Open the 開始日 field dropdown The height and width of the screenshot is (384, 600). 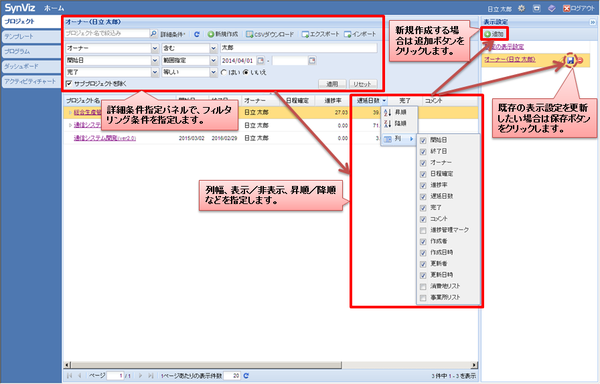tap(155, 60)
